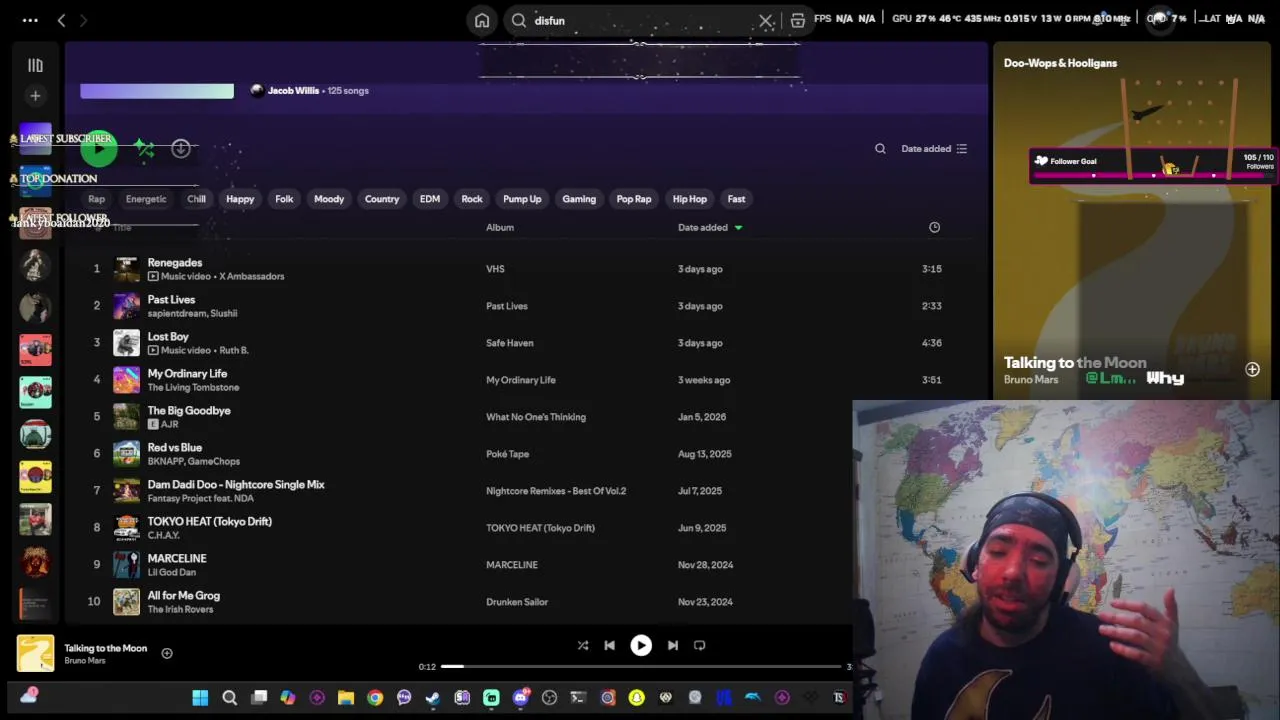Image resolution: width=1280 pixels, height=720 pixels.
Task: Open the Date added sort and view dropdown
Action: coord(934,149)
